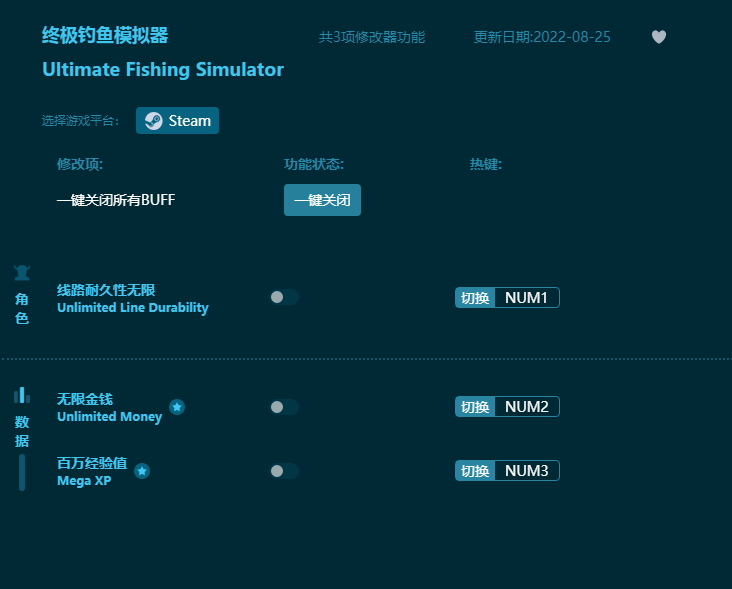Click the vertical scrollbar under 数据
The image size is (732, 589).
click(22, 472)
